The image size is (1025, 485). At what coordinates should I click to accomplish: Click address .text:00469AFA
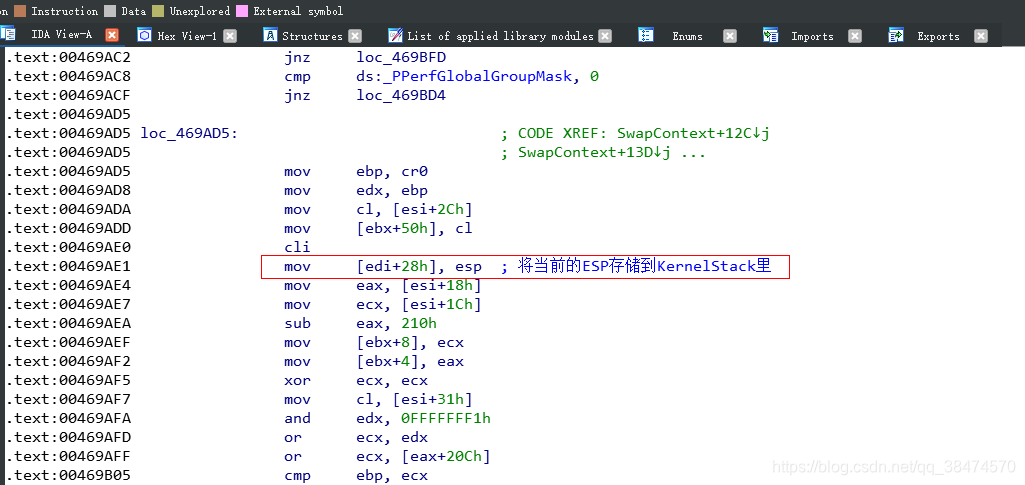pos(69,418)
